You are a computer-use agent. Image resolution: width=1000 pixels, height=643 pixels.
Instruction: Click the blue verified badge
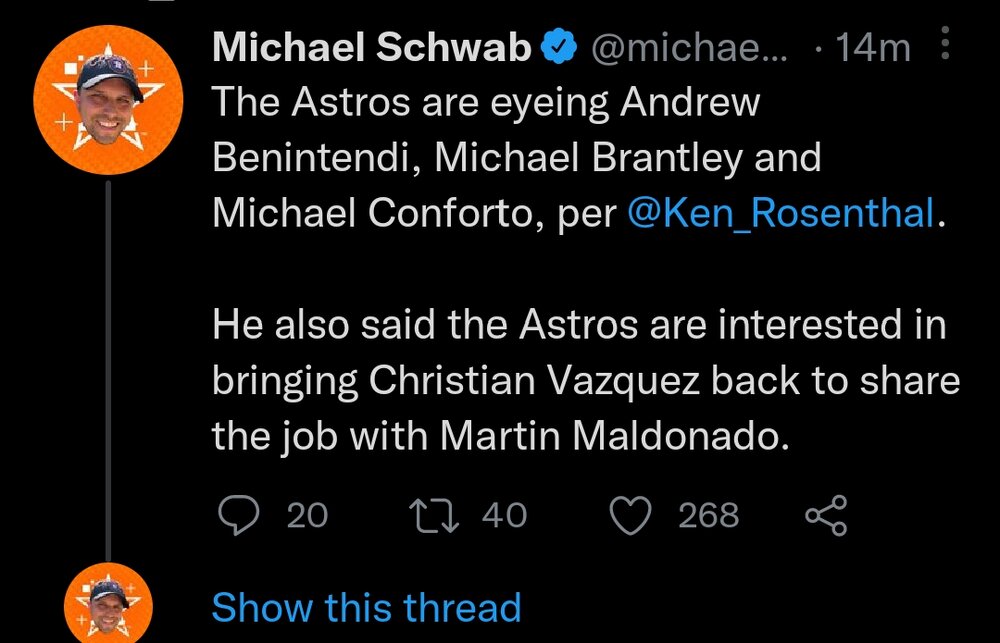click(x=558, y=47)
